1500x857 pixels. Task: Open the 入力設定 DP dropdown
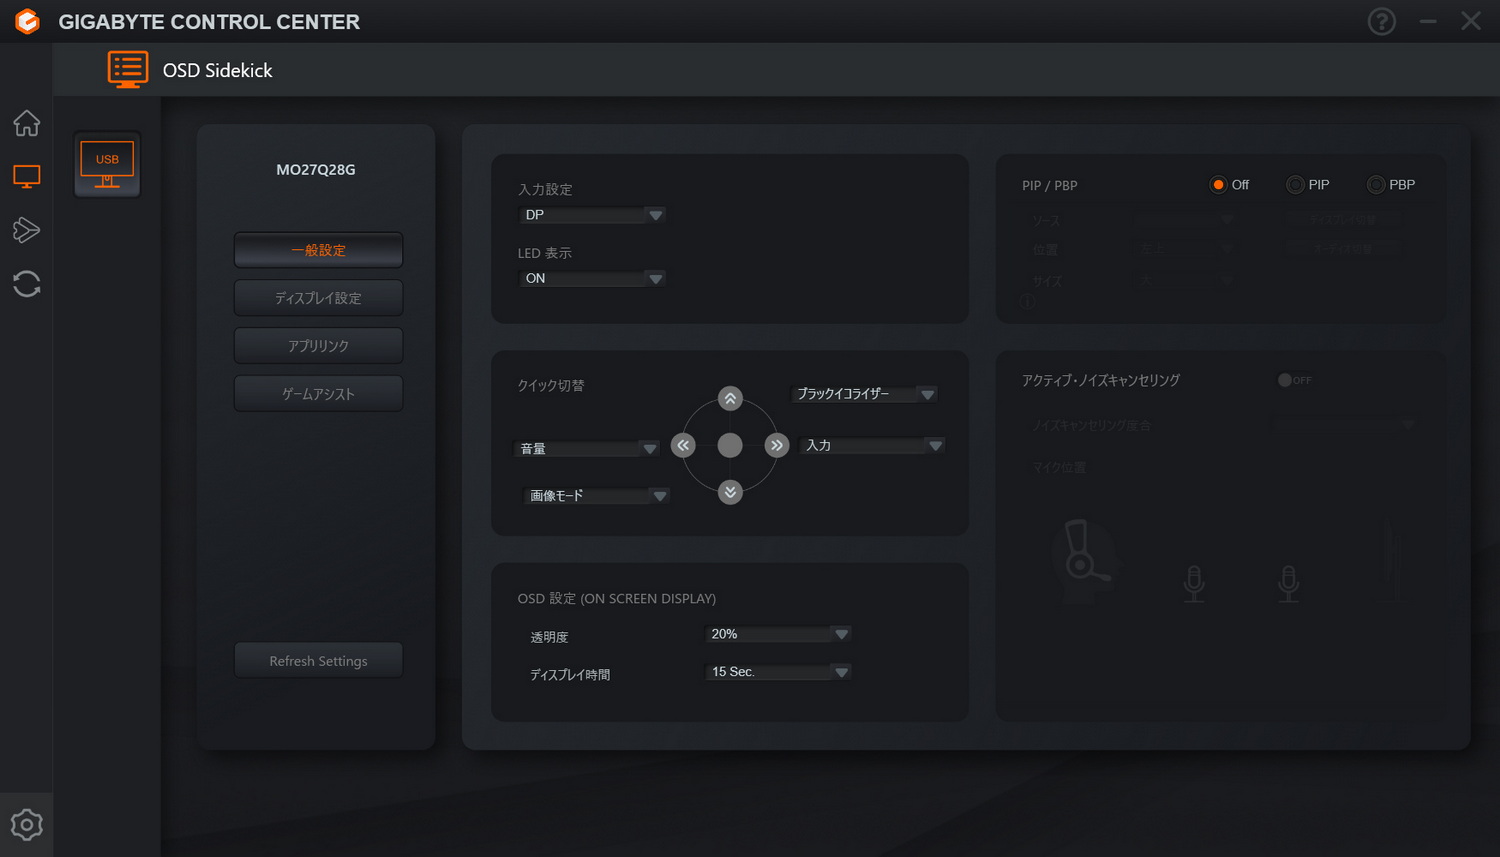(592, 215)
